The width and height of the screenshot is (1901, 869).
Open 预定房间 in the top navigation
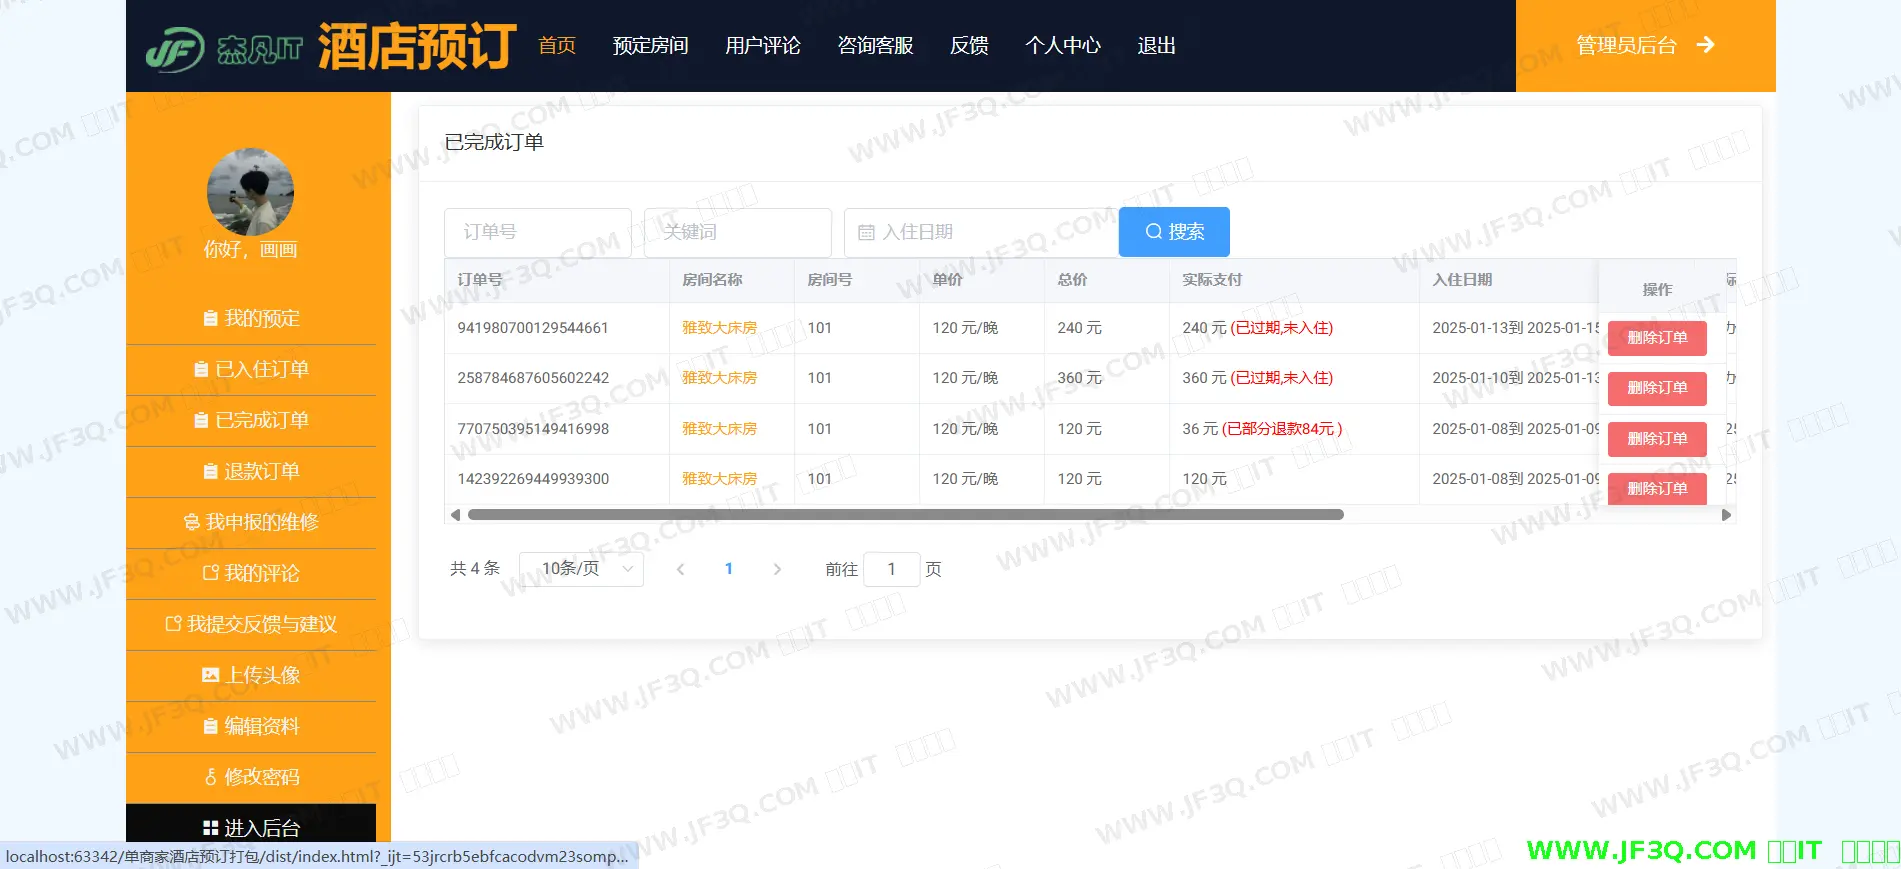point(650,46)
